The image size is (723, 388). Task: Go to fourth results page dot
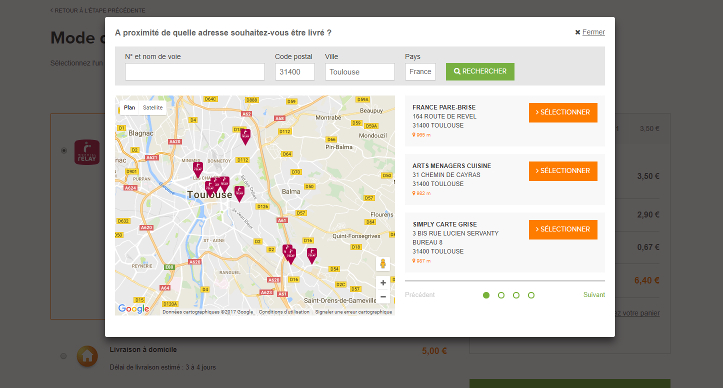tap(531, 295)
